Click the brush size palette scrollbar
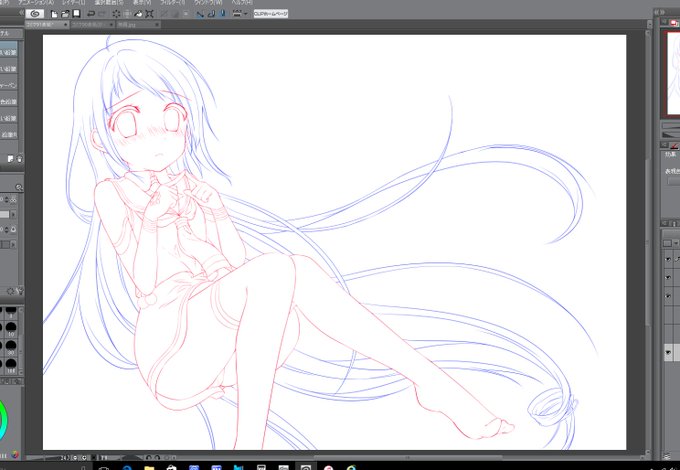The width and height of the screenshot is (680, 470). (x=21, y=340)
